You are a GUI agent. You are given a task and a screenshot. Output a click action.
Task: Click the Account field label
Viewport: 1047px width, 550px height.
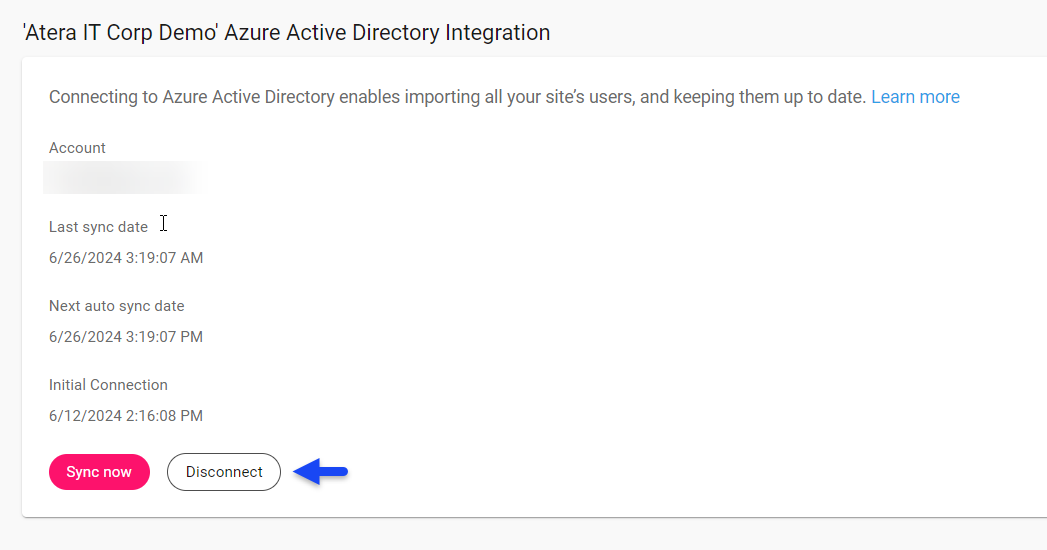tap(77, 148)
